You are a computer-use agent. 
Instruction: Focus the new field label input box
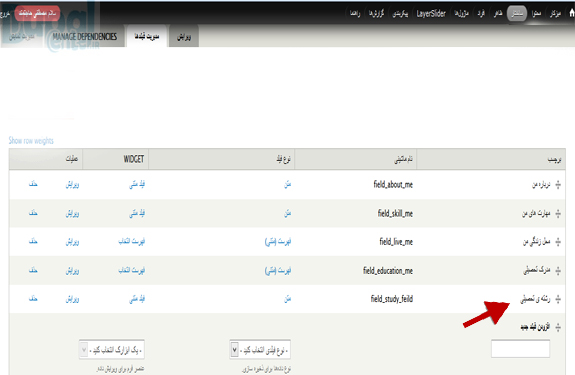click(x=520, y=349)
